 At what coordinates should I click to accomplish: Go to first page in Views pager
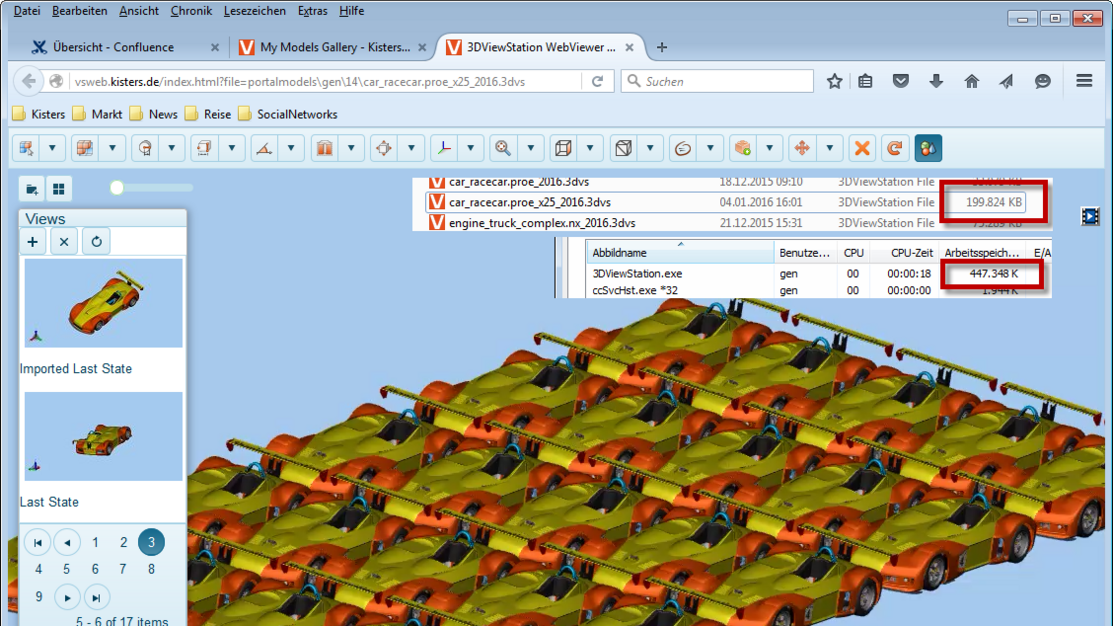point(38,543)
